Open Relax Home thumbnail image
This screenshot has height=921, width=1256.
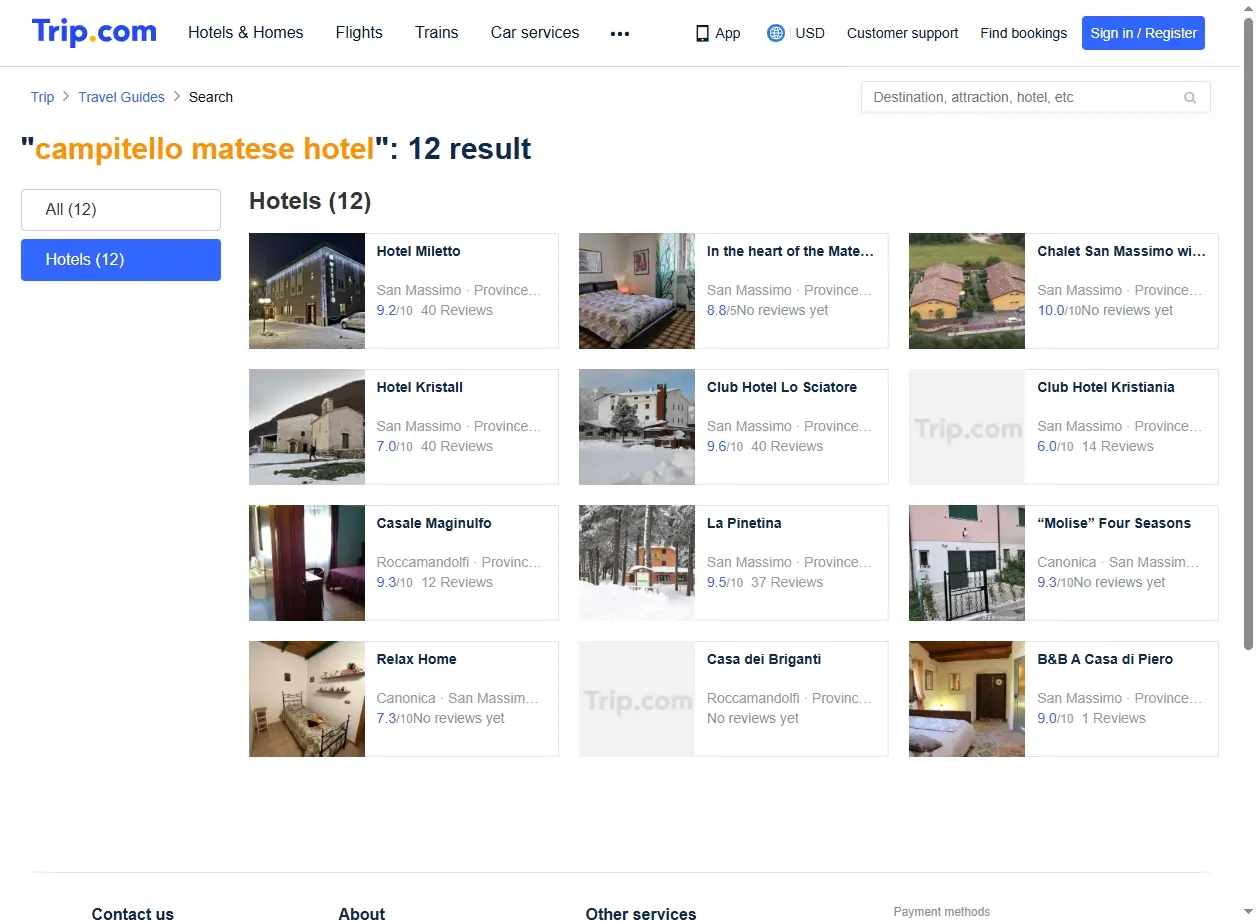(307, 699)
